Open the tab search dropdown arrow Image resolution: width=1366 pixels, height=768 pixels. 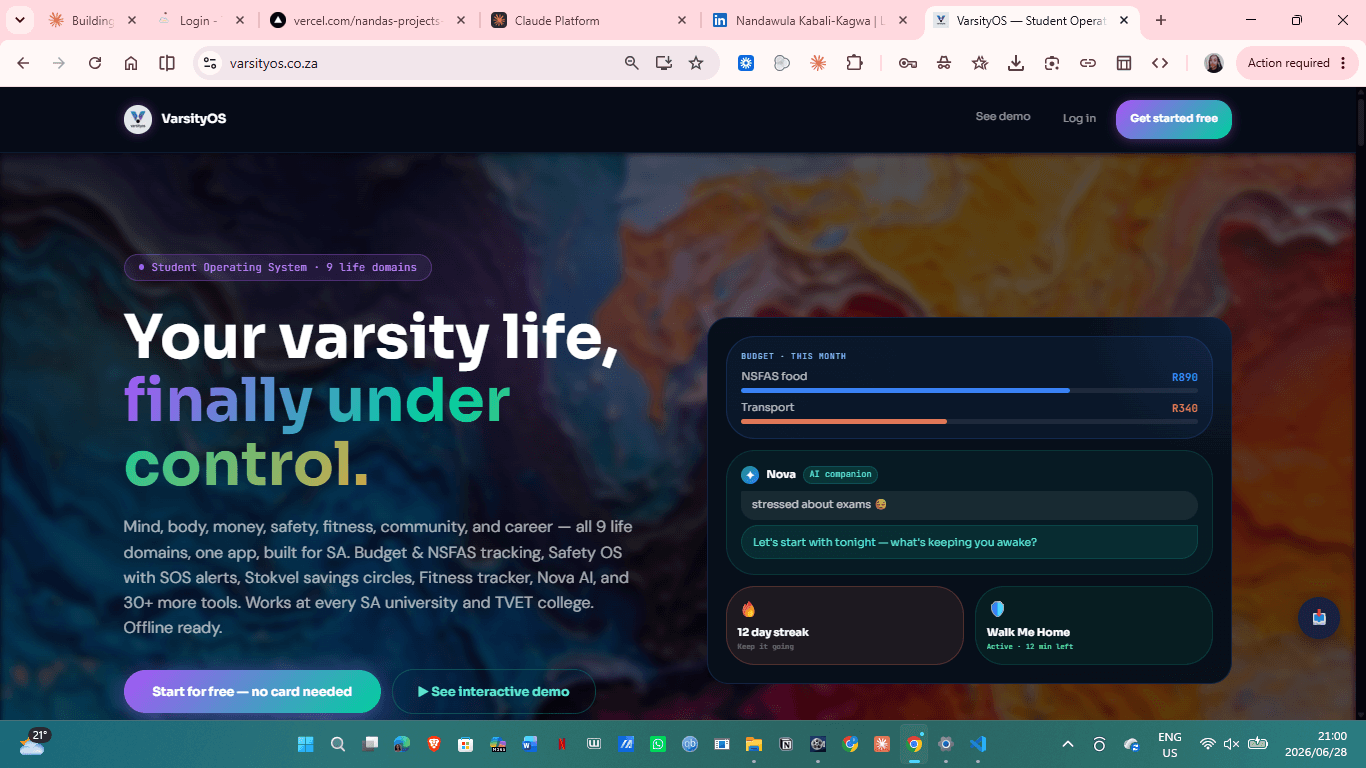click(19, 20)
